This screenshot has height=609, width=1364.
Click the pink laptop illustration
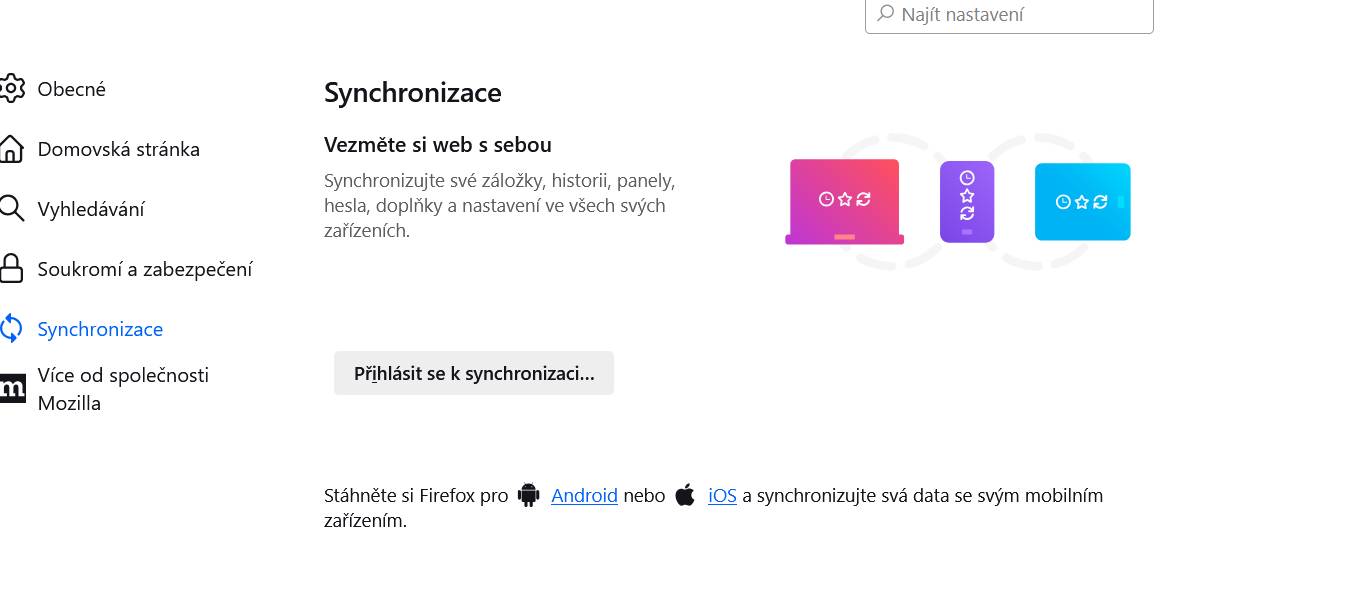(x=845, y=202)
